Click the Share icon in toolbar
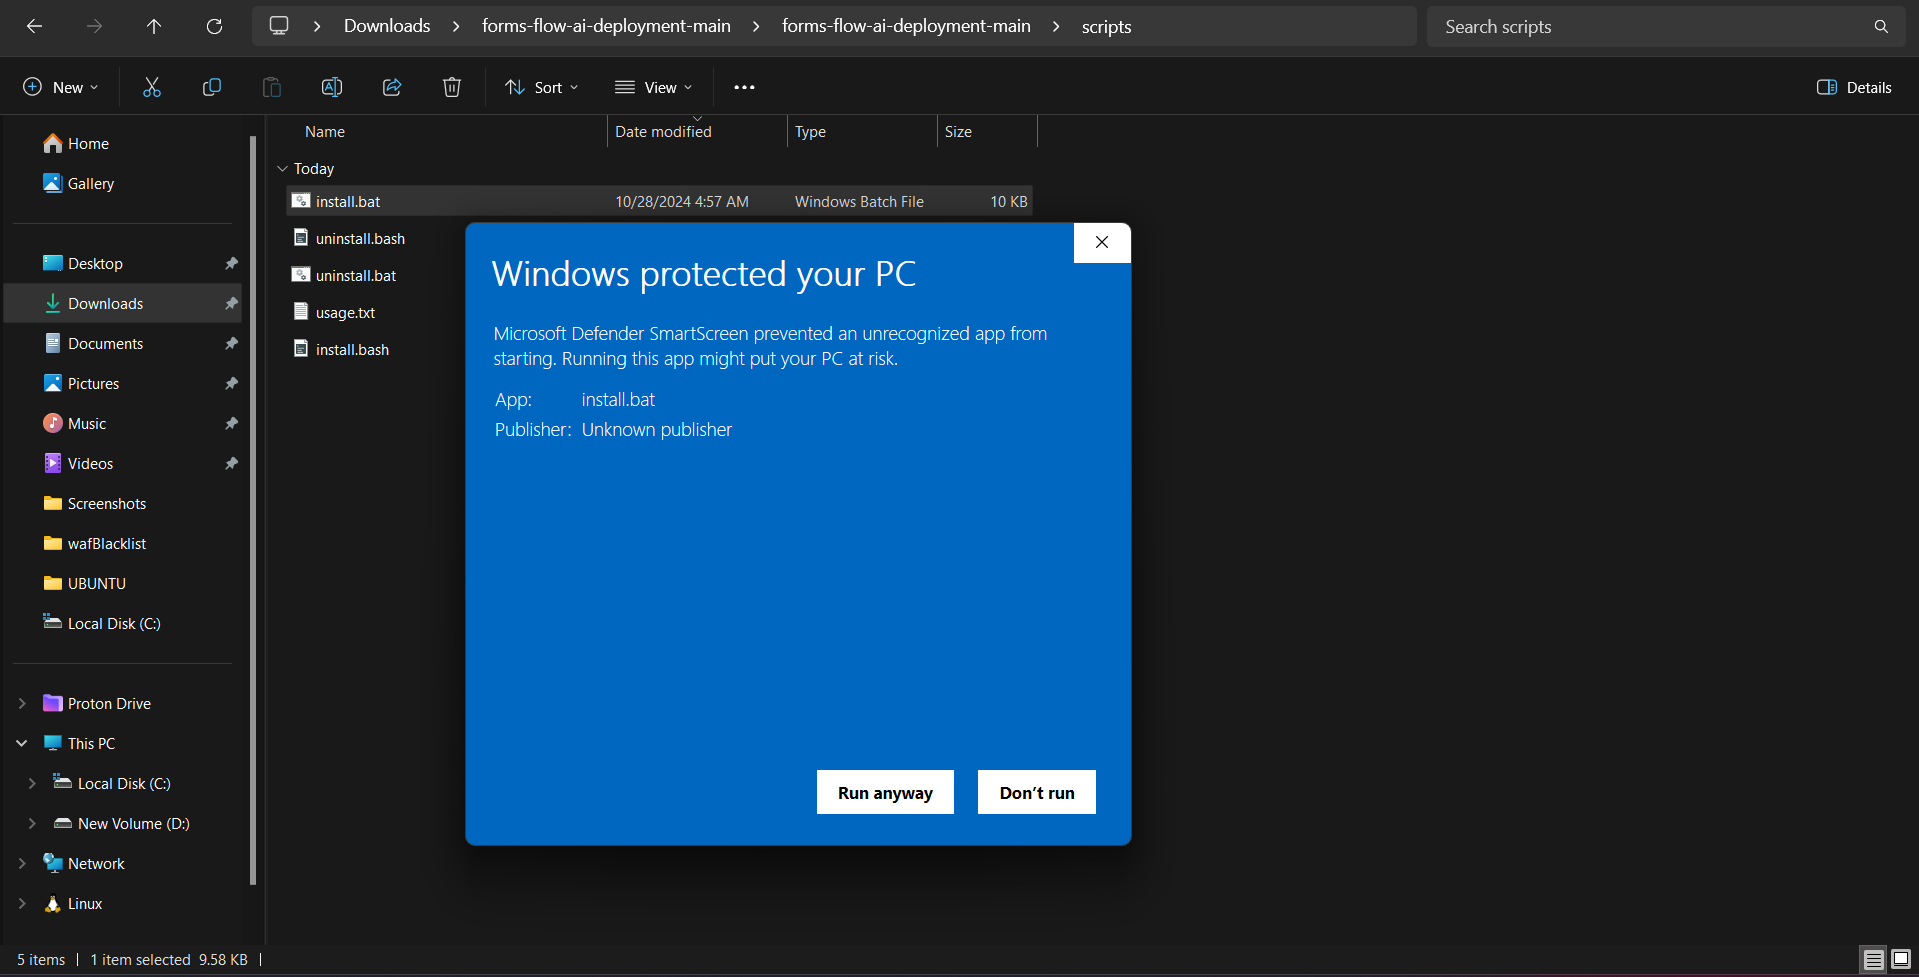Image resolution: width=1919 pixels, height=977 pixels. pyautogui.click(x=392, y=87)
